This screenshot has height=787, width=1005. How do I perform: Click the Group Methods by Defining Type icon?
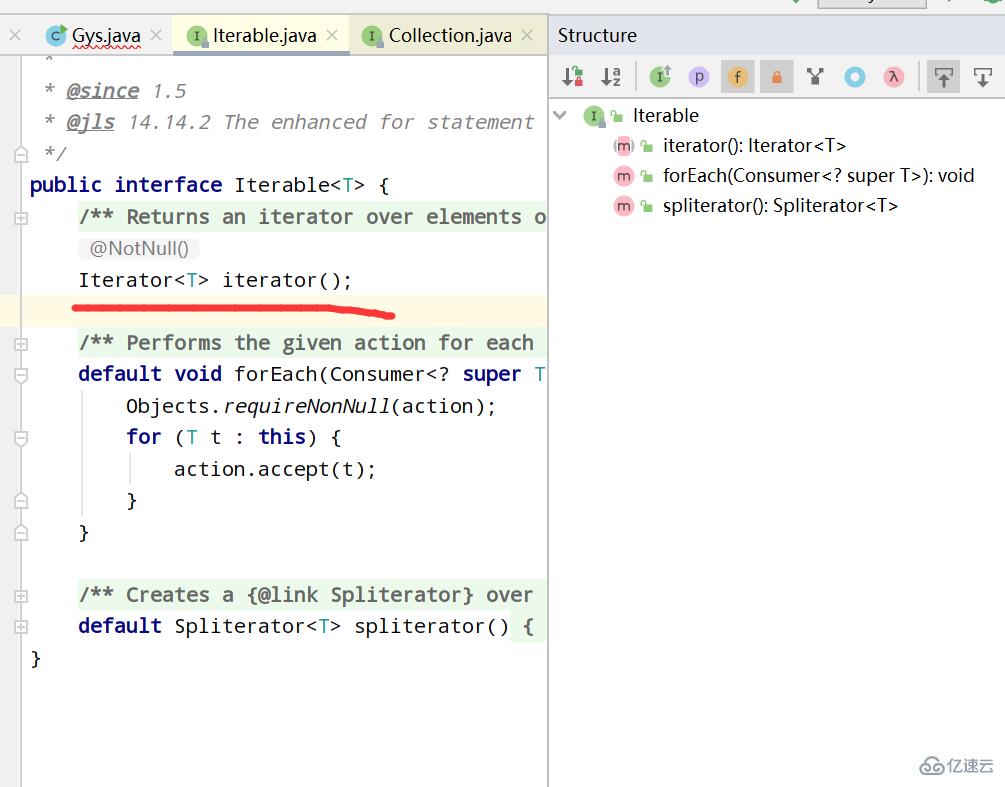pyautogui.click(x=660, y=77)
